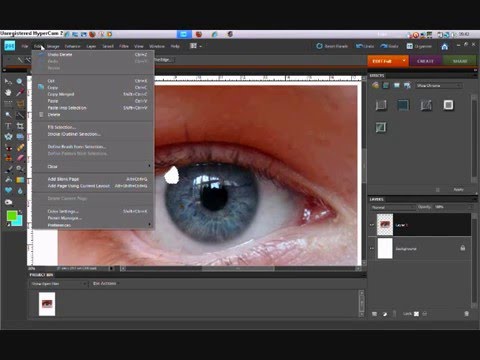This screenshot has width=480, height=360.
Task: Select the Brush tool
Action: pos(8,169)
